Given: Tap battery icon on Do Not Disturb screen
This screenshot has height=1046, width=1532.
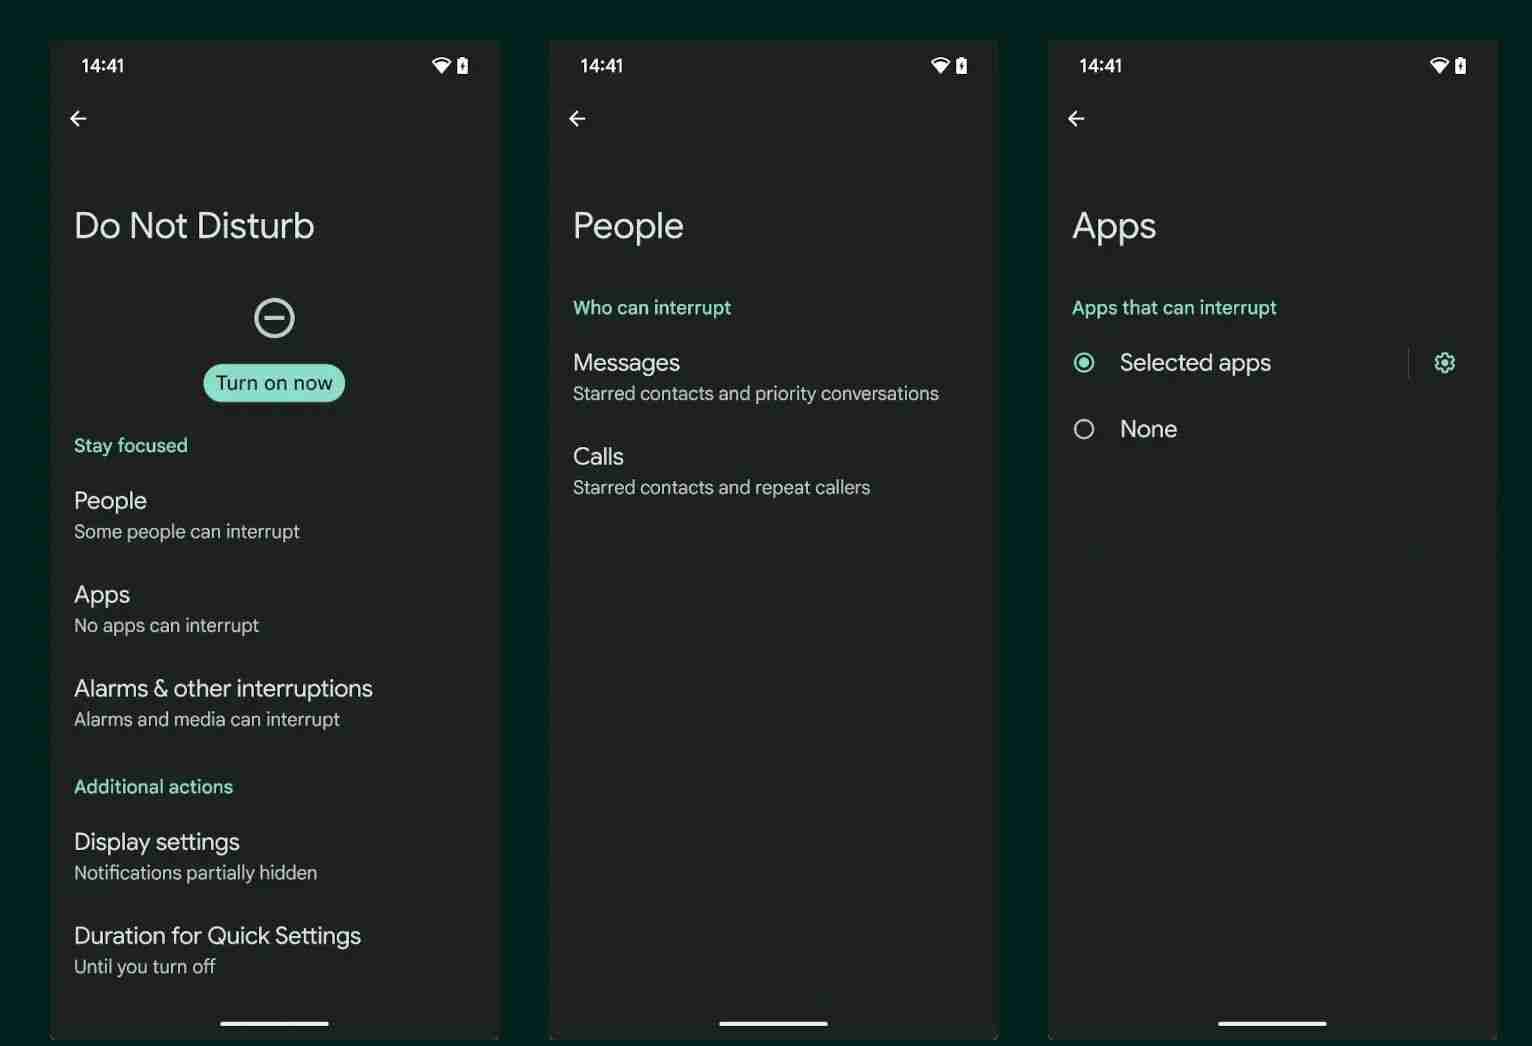Looking at the screenshot, I should 462,66.
